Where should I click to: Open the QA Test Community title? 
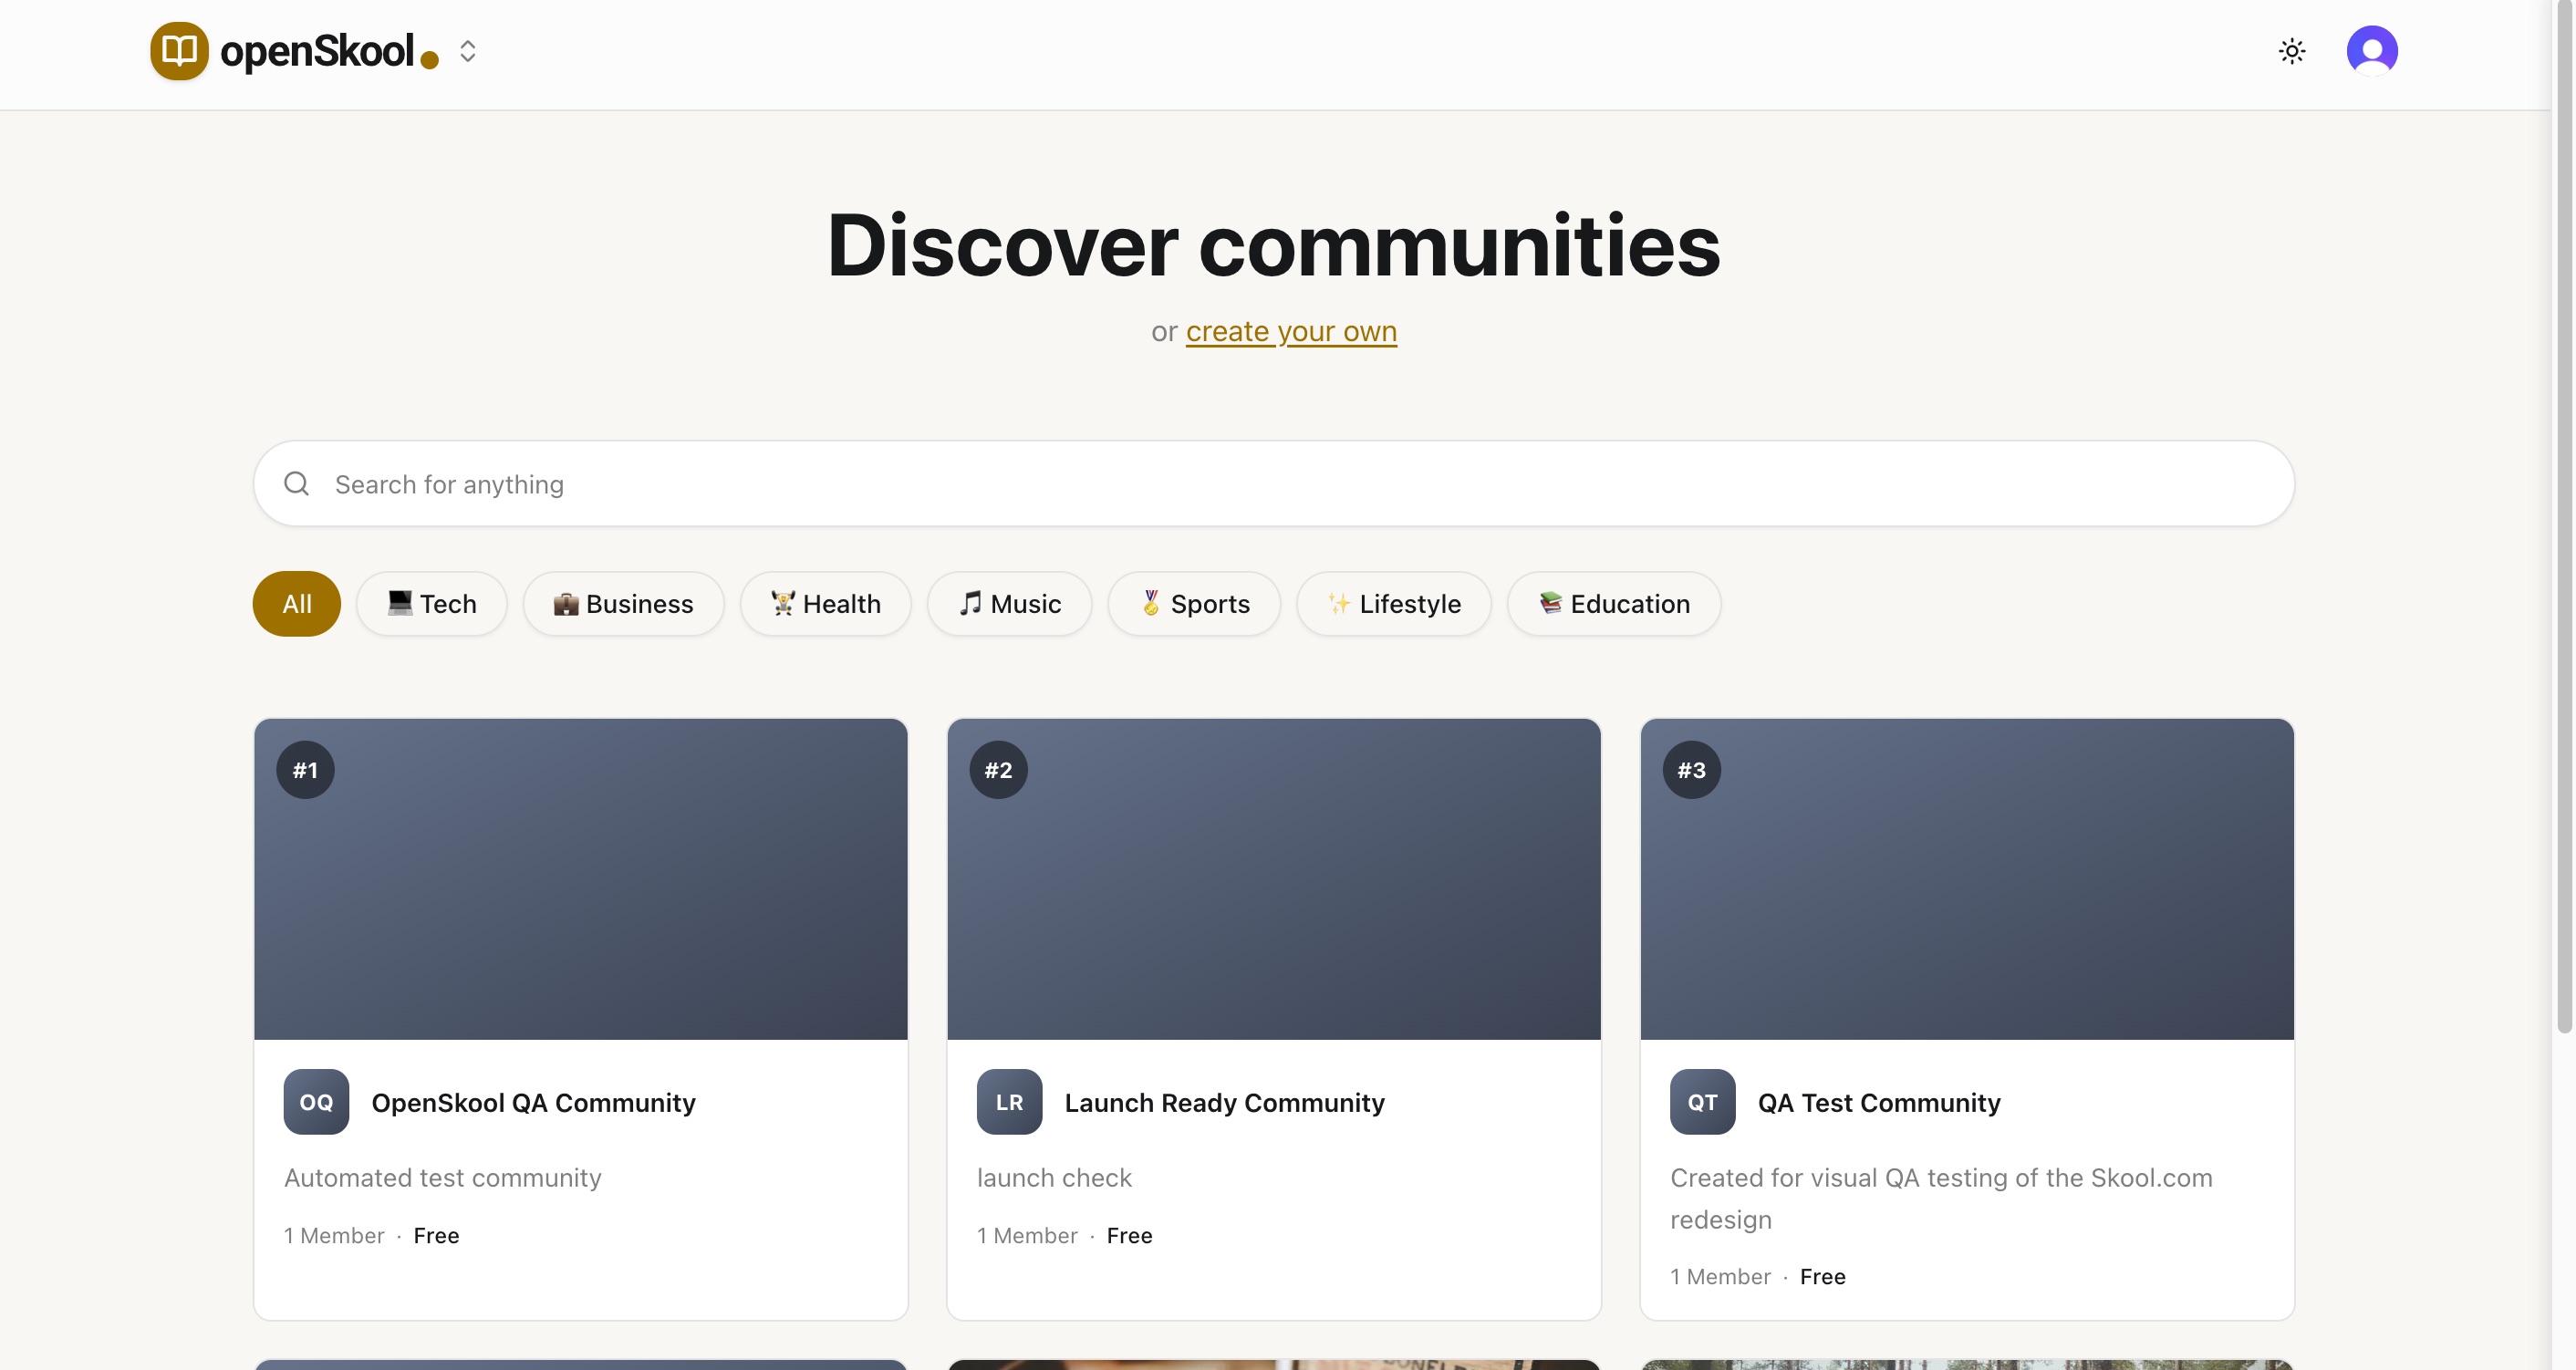1879,1102
